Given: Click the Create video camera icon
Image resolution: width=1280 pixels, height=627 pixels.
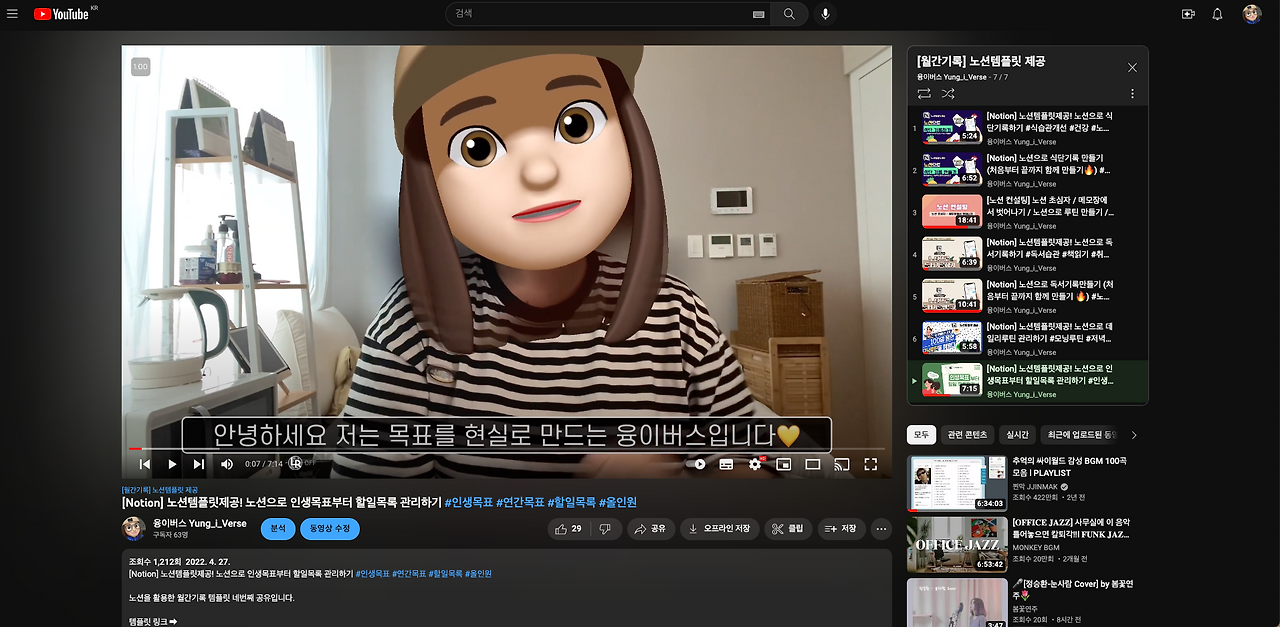Looking at the screenshot, I should 1188,14.
